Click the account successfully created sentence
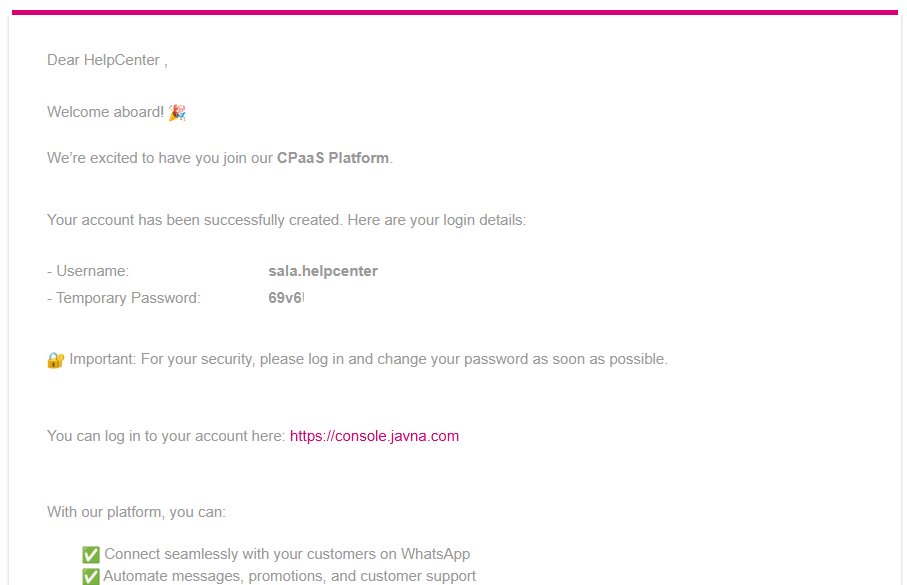This screenshot has width=907, height=585. click(286, 220)
